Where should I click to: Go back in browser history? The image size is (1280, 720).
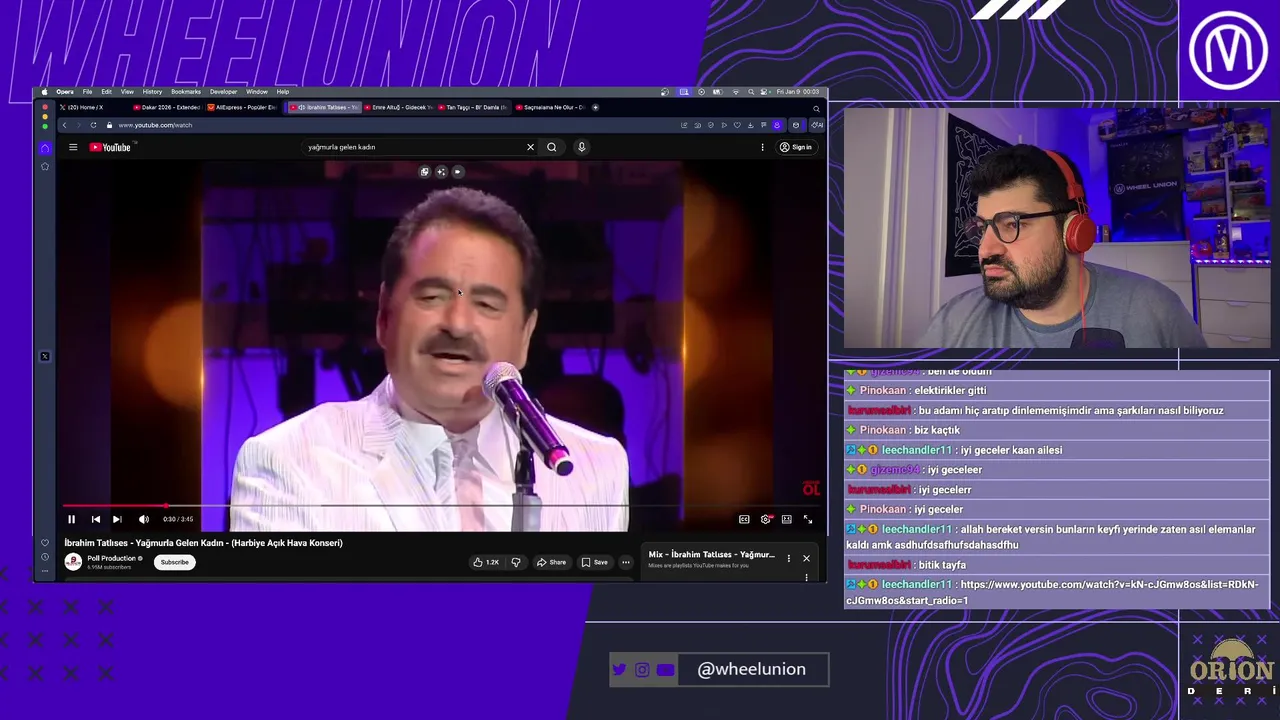click(64, 125)
